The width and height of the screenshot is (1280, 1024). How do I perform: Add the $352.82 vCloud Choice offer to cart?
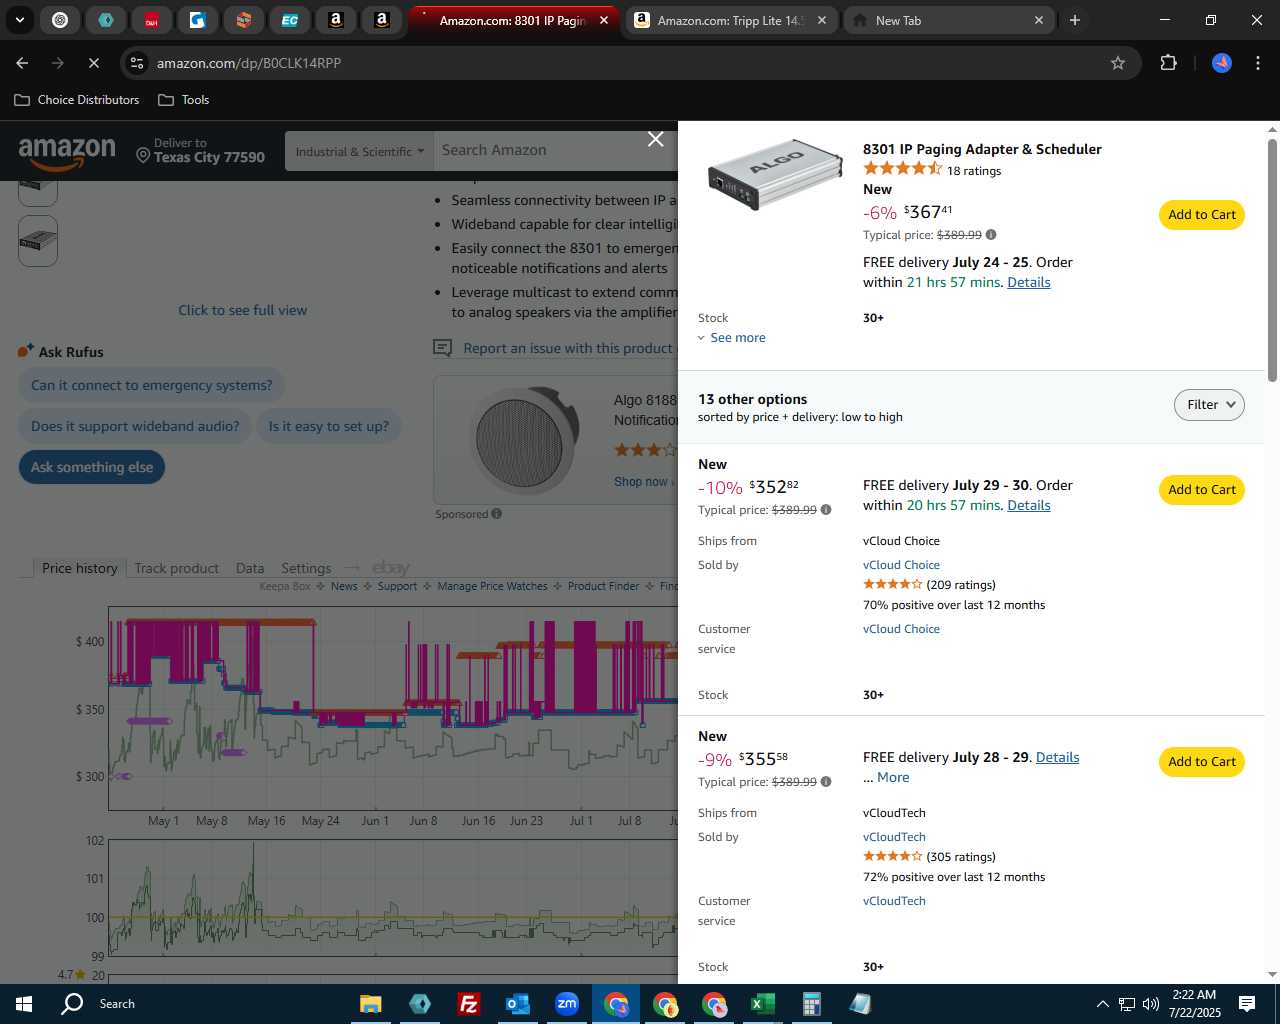pyautogui.click(x=1202, y=490)
